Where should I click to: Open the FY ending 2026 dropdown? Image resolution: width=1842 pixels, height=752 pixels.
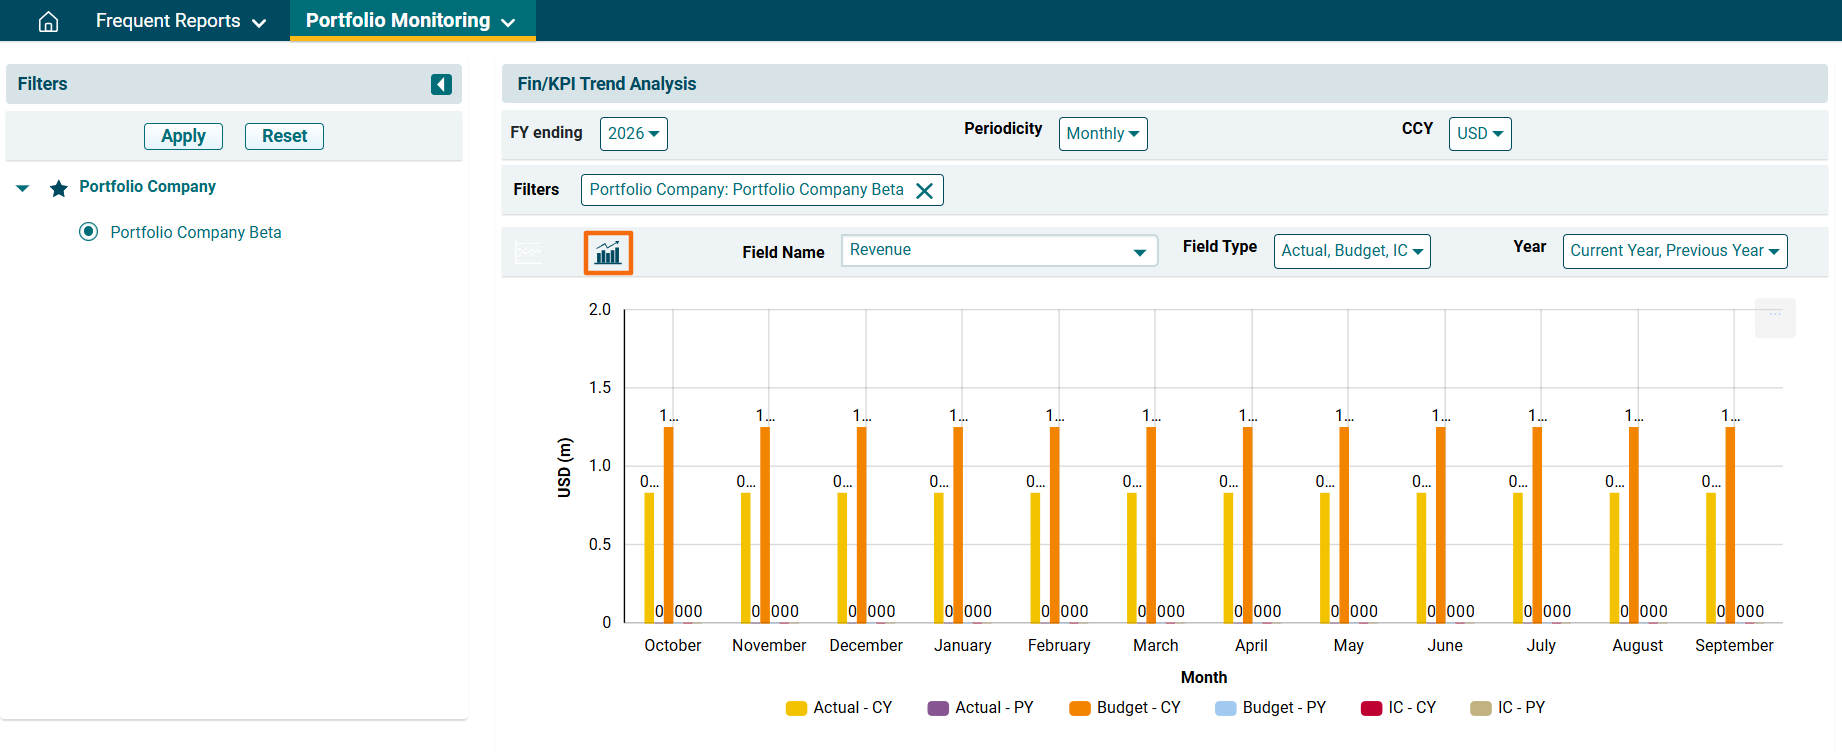pyautogui.click(x=633, y=134)
